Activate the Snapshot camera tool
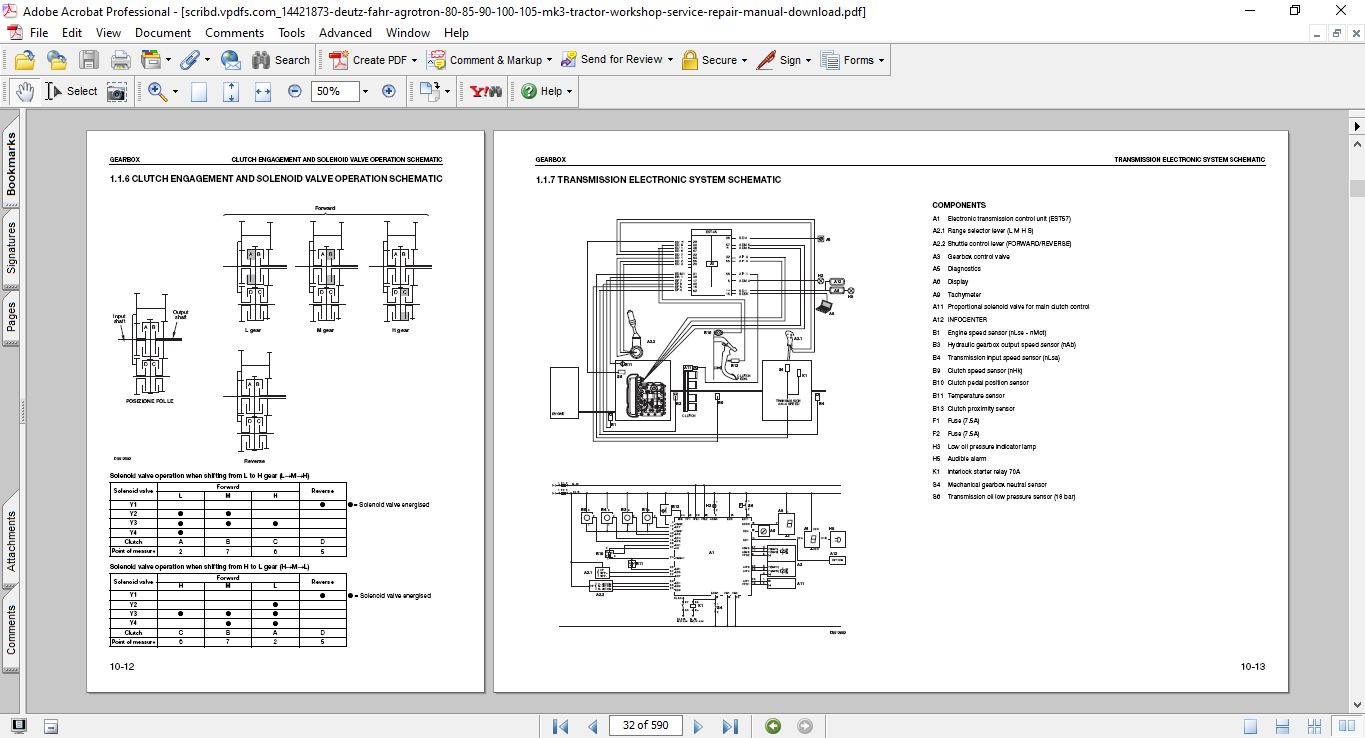 coord(117,91)
